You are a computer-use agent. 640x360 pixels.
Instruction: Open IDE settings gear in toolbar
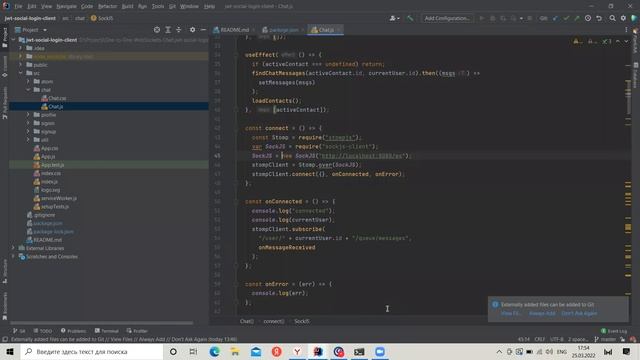623,18
